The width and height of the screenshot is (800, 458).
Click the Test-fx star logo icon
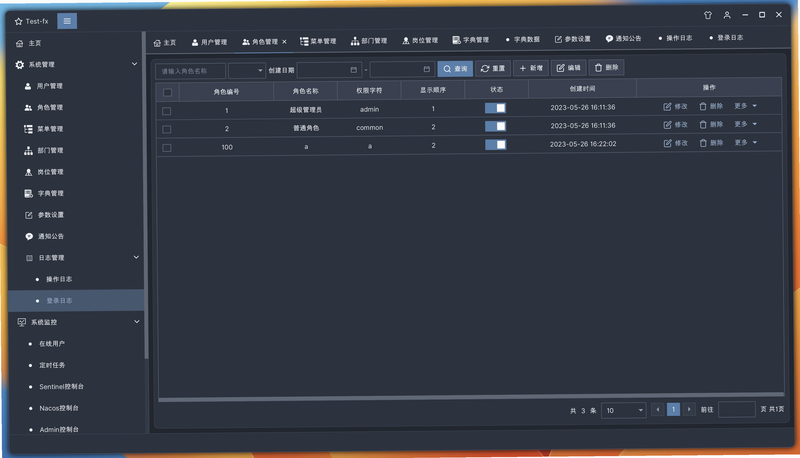coord(19,21)
